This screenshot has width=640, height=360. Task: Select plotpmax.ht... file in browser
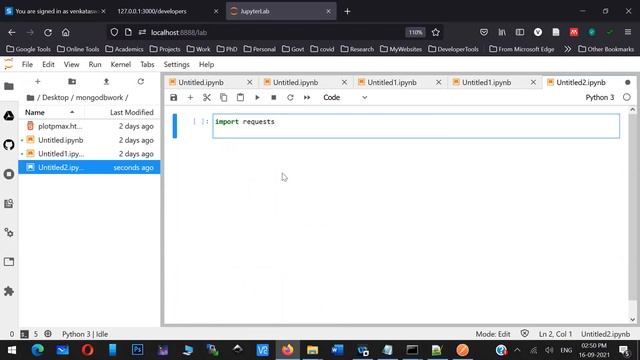[x=89, y=126]
